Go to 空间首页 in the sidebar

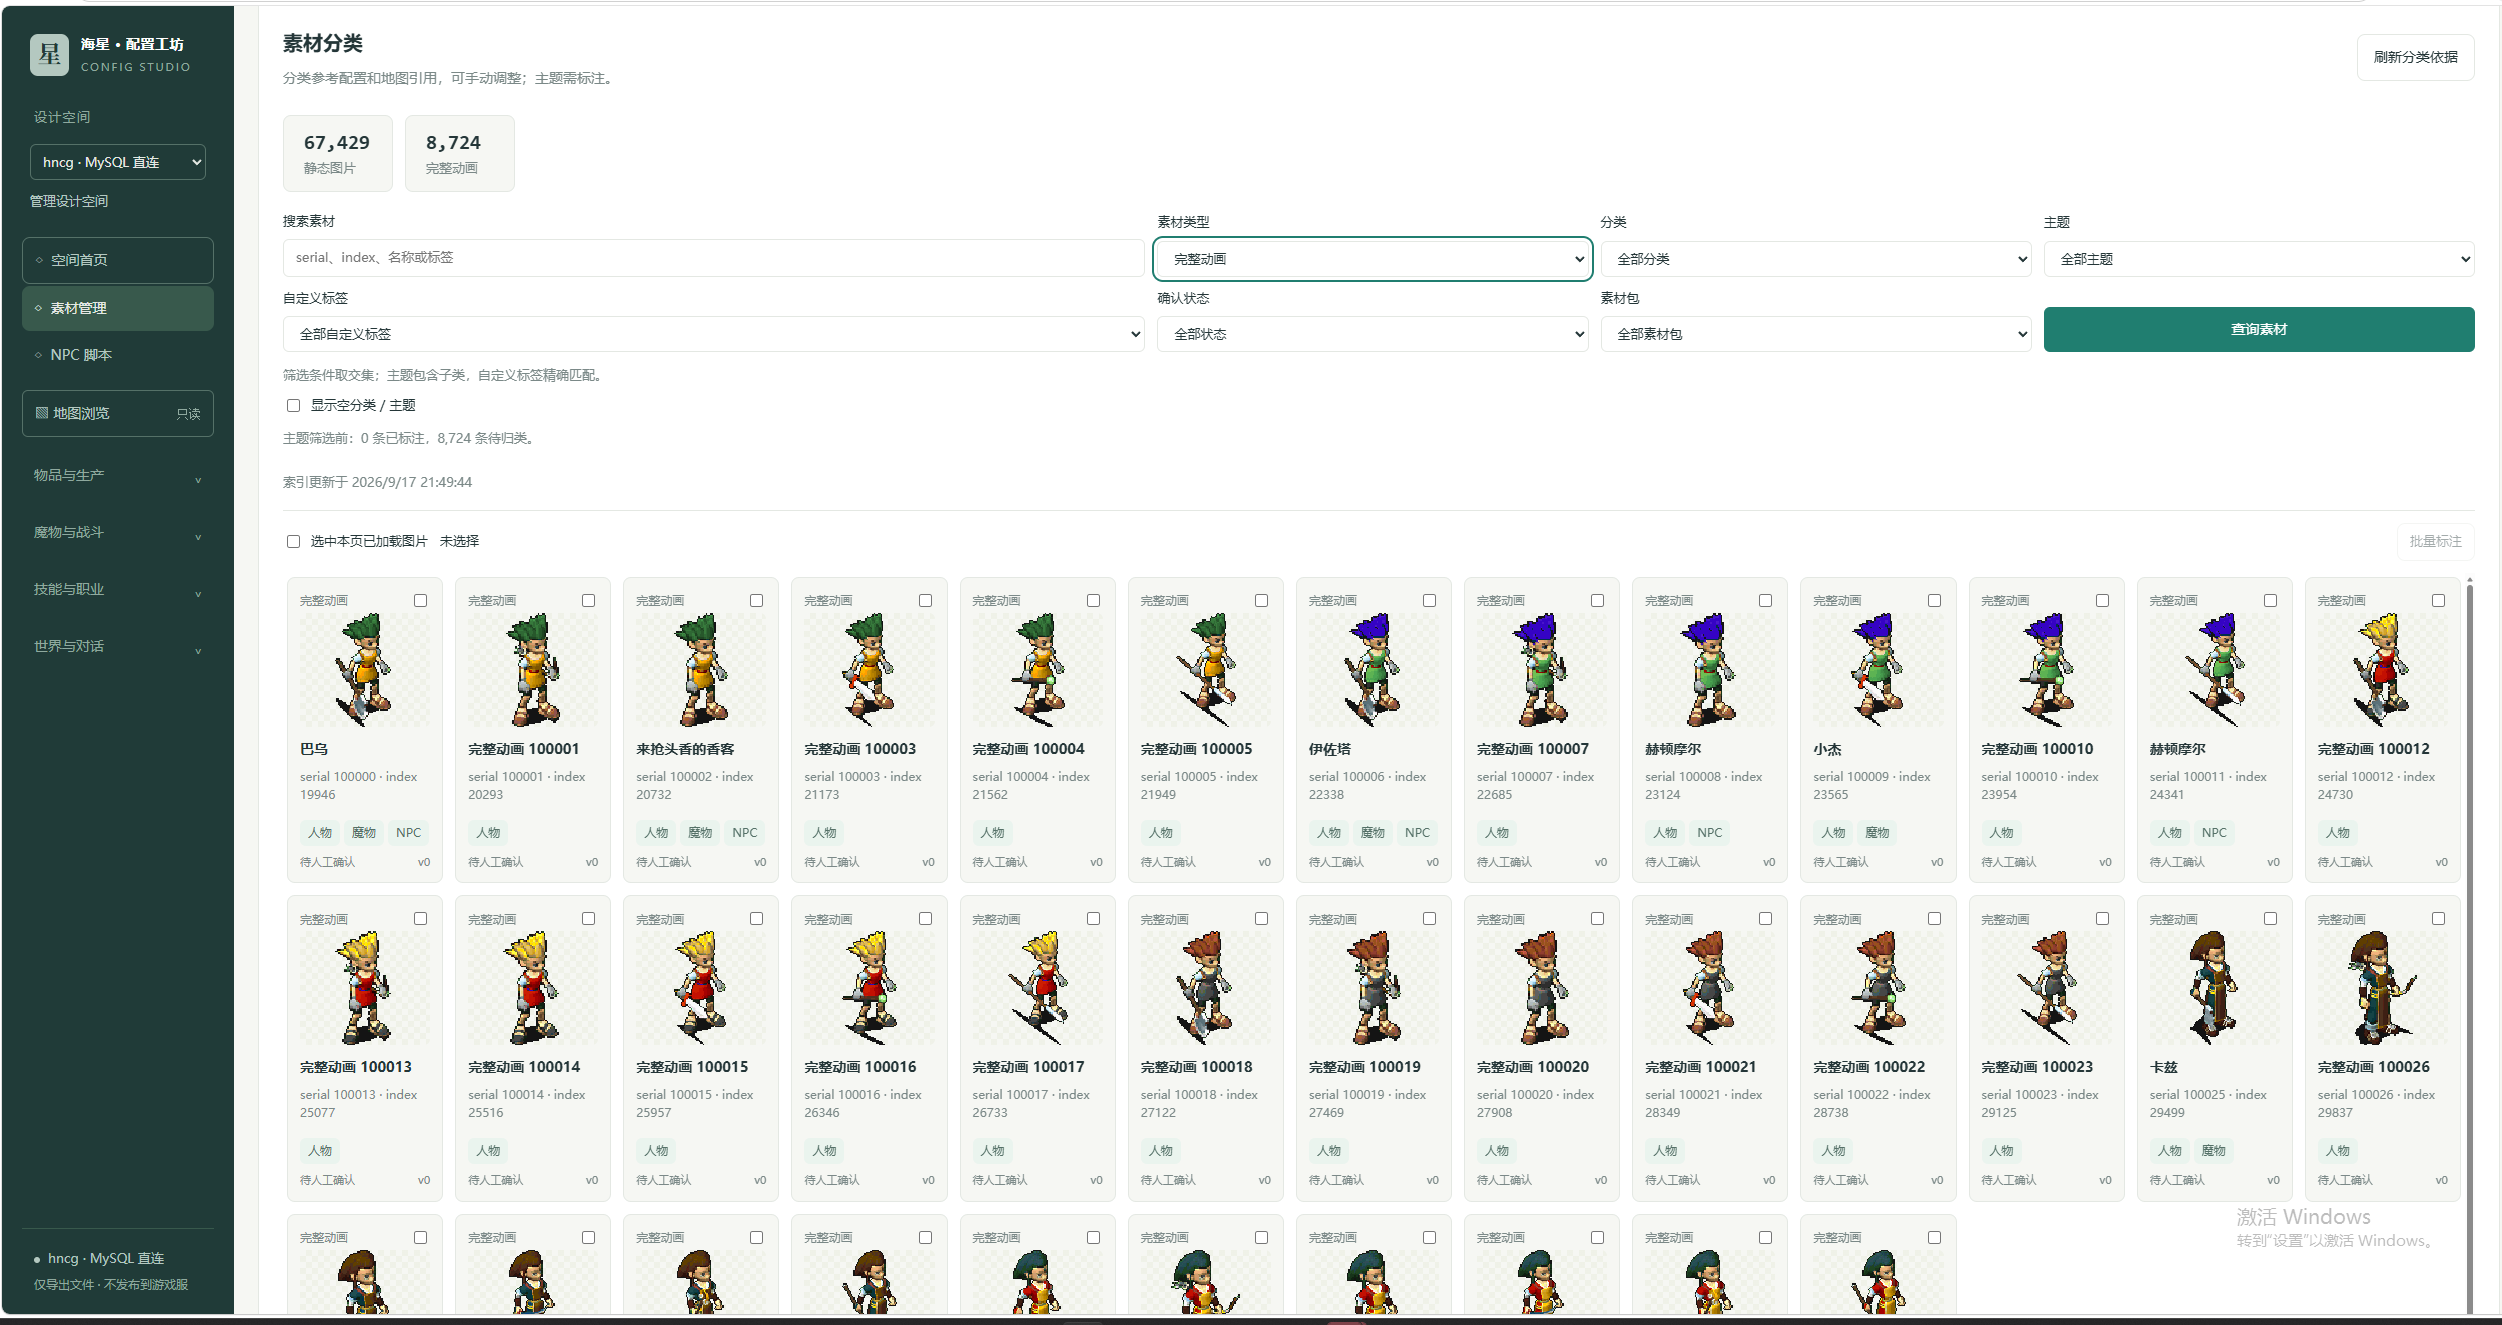point(118,260)
